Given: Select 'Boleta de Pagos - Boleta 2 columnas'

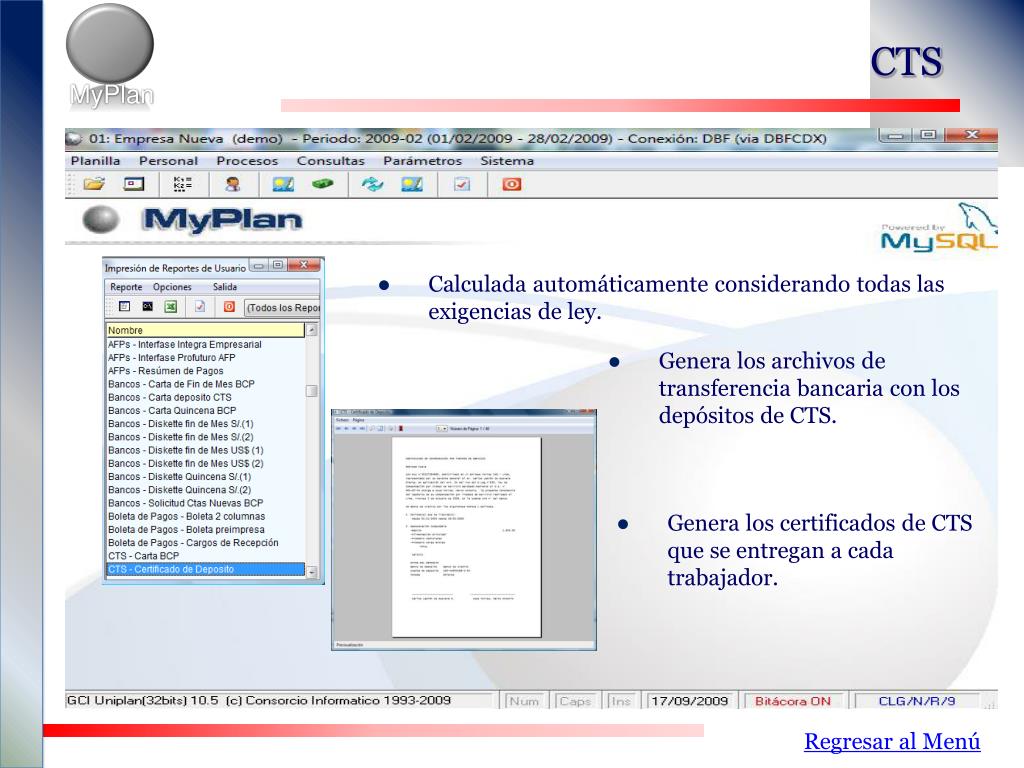Looking at the screenshot, I should 205,516.
